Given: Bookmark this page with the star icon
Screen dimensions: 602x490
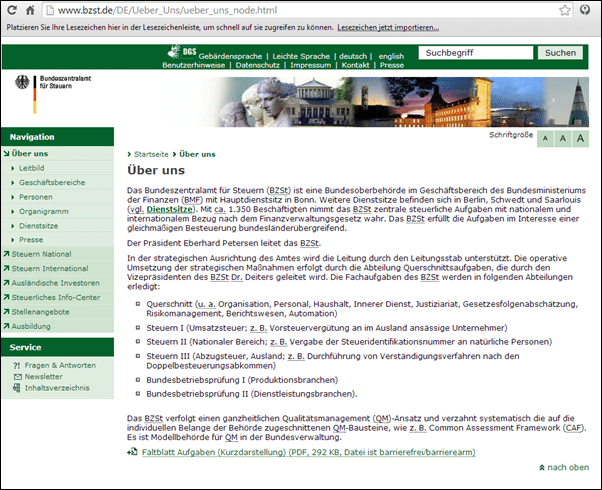Looking at the screenshot, I should click(x=564, y=10).
